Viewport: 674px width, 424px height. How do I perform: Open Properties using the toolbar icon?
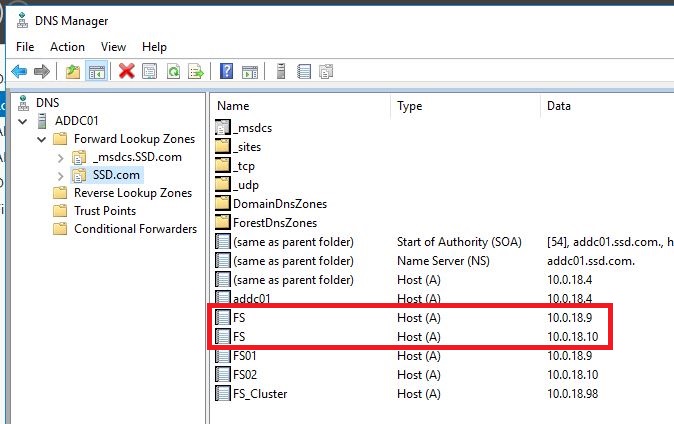150,71
